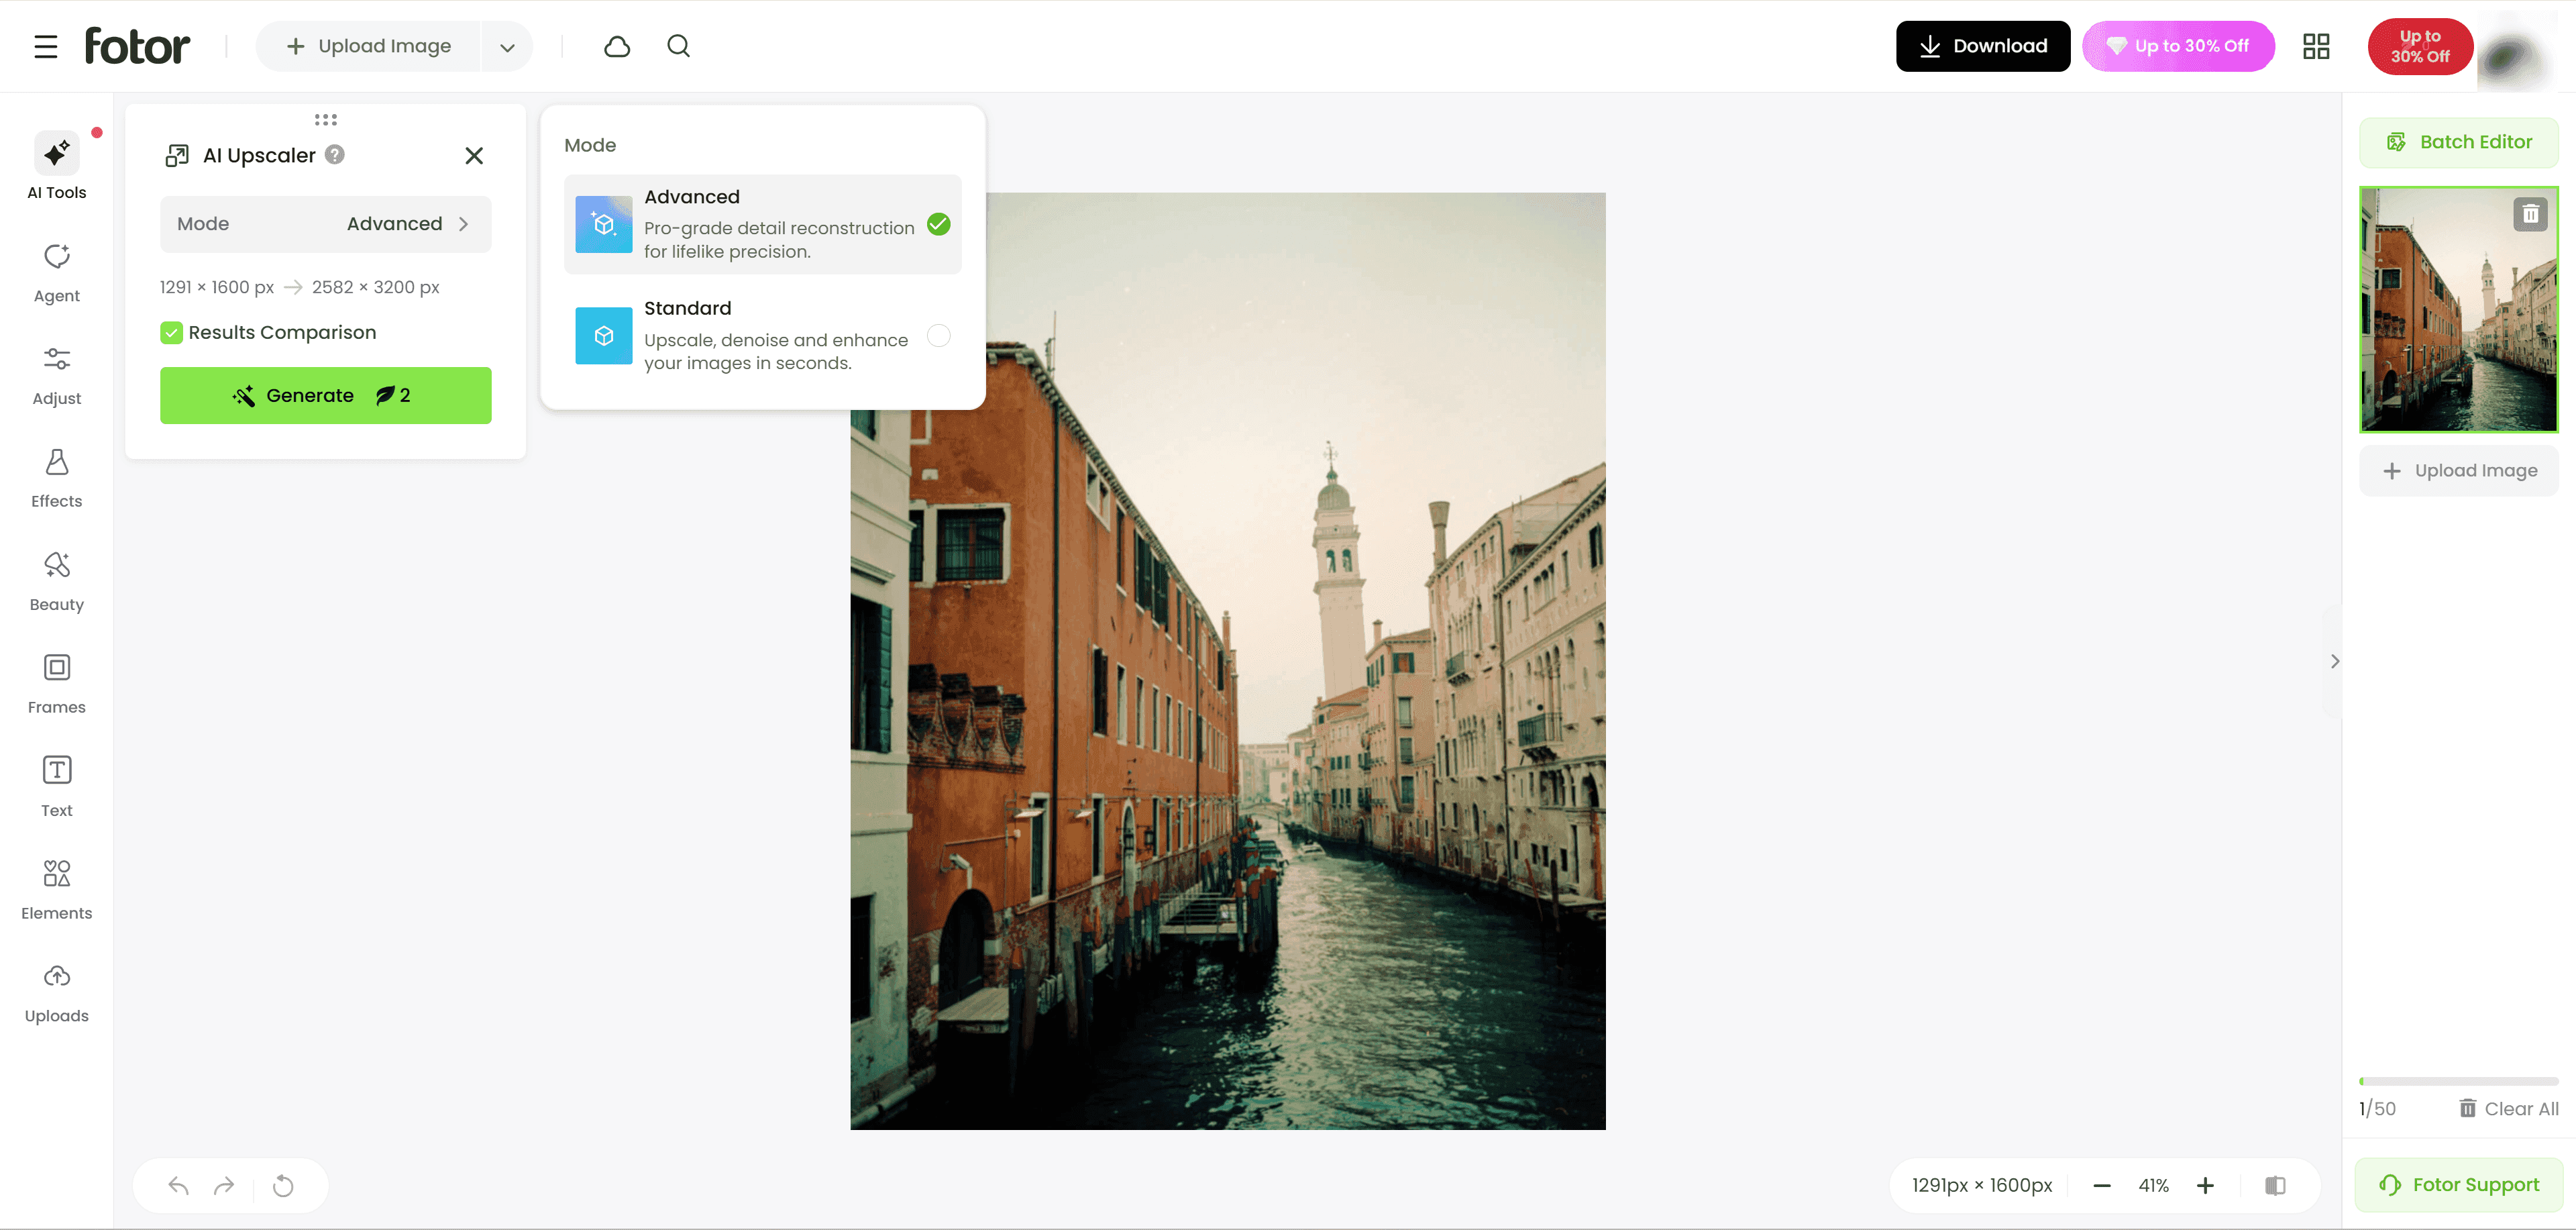Open the AI Tools panel
This screenshot has width=2576, height=1230.
[x=57, y=166]
